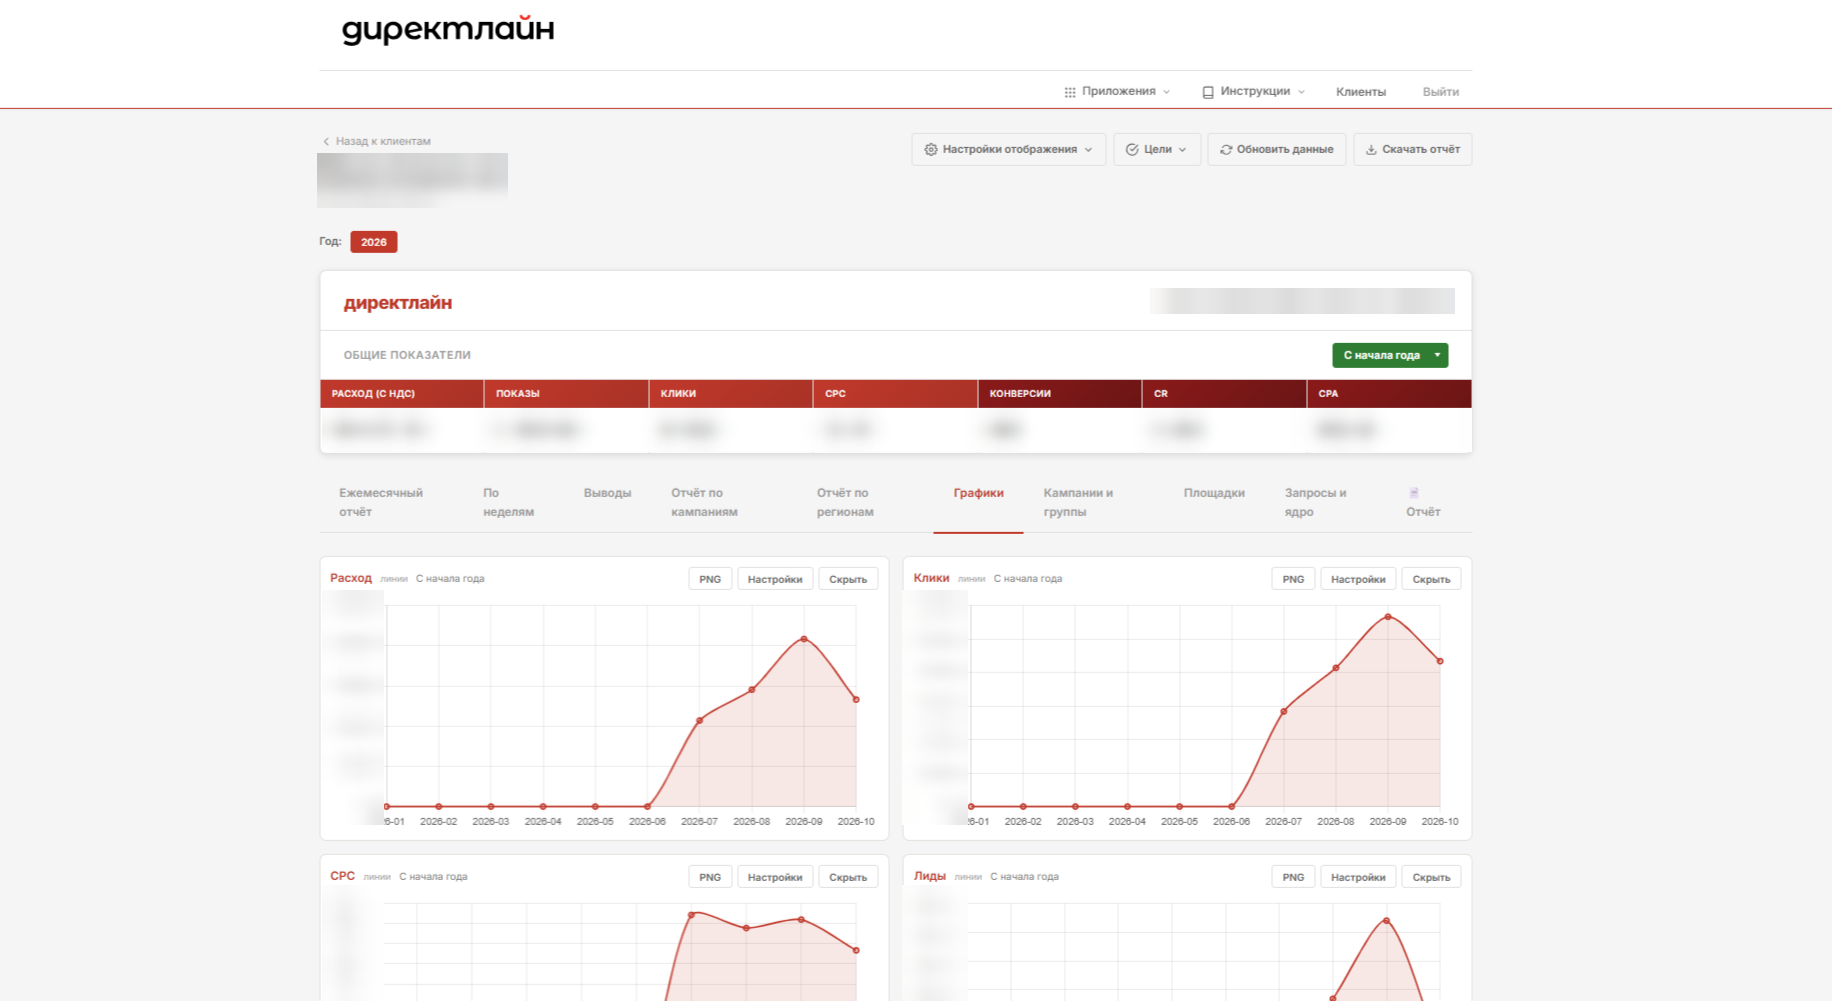Click the download icon in Скачать отчёт
Image resolution: width=1832 pixels, height=1001 pixels.
[x=1371, y=150]
